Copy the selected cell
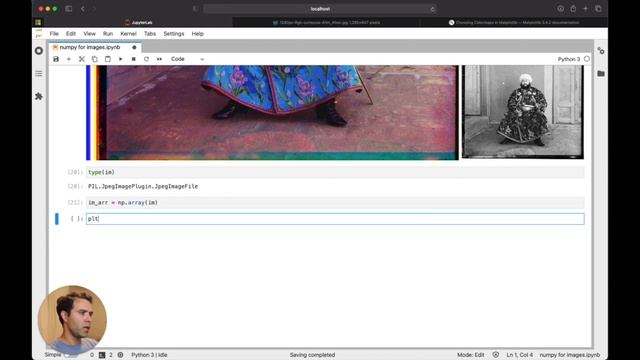640x360 pixels. (x=95, y=59)
